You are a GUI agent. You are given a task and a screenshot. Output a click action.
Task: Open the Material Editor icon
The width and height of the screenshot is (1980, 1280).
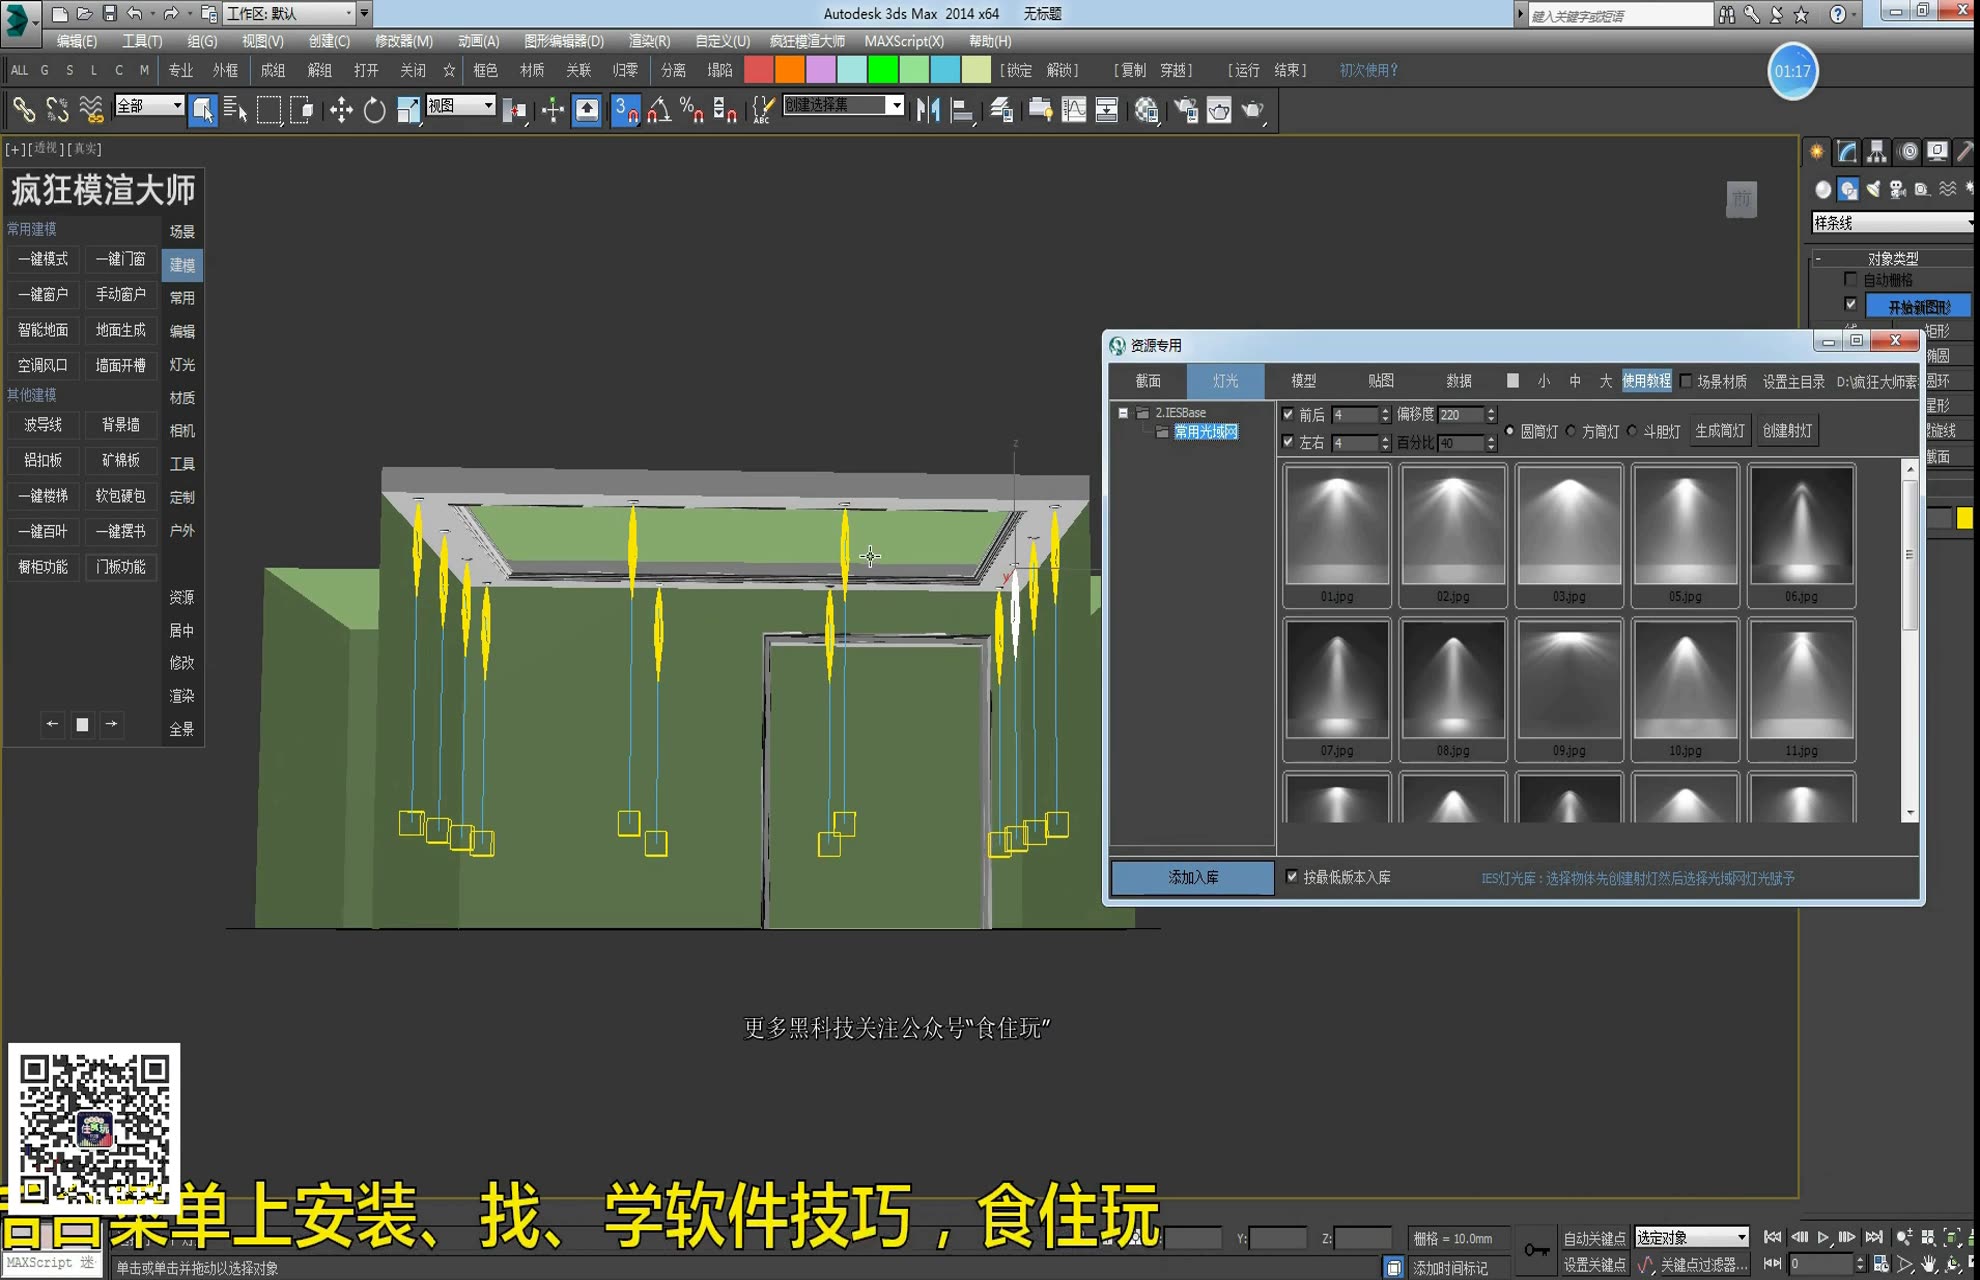point(1146,109)
